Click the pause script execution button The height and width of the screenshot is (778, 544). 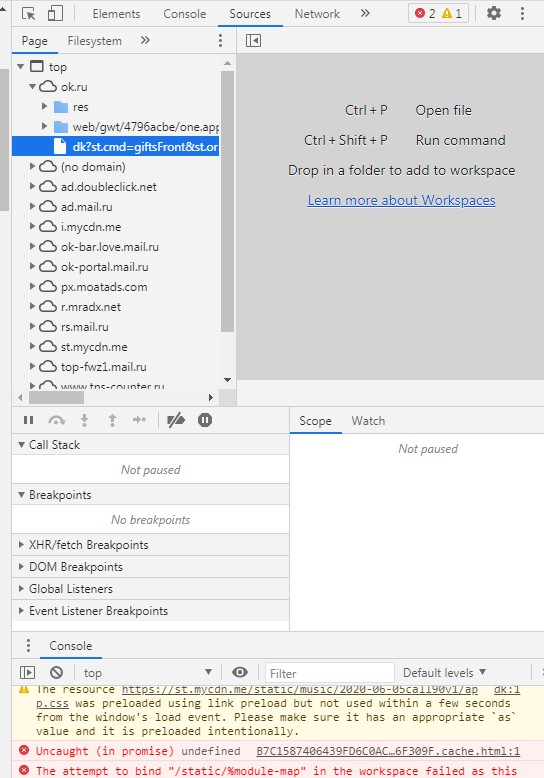(29, 421)
